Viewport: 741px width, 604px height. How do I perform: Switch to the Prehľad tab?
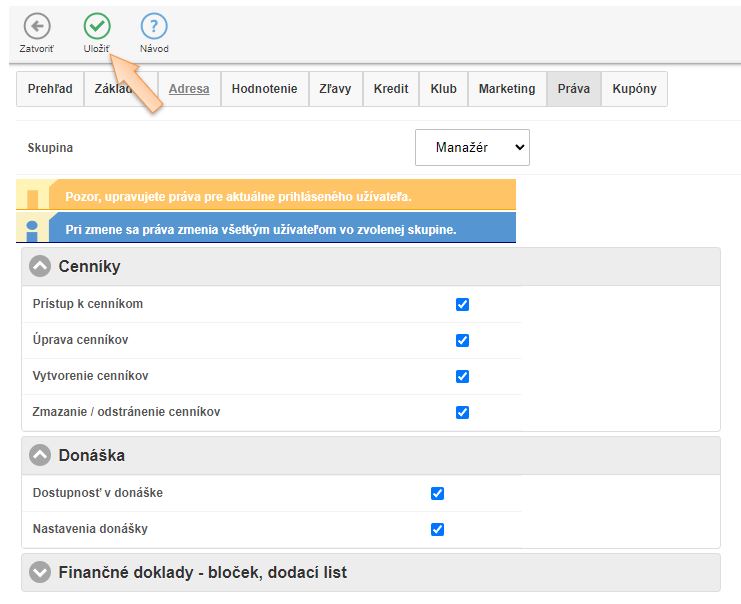pyautogui.click(x=50, y=89)
